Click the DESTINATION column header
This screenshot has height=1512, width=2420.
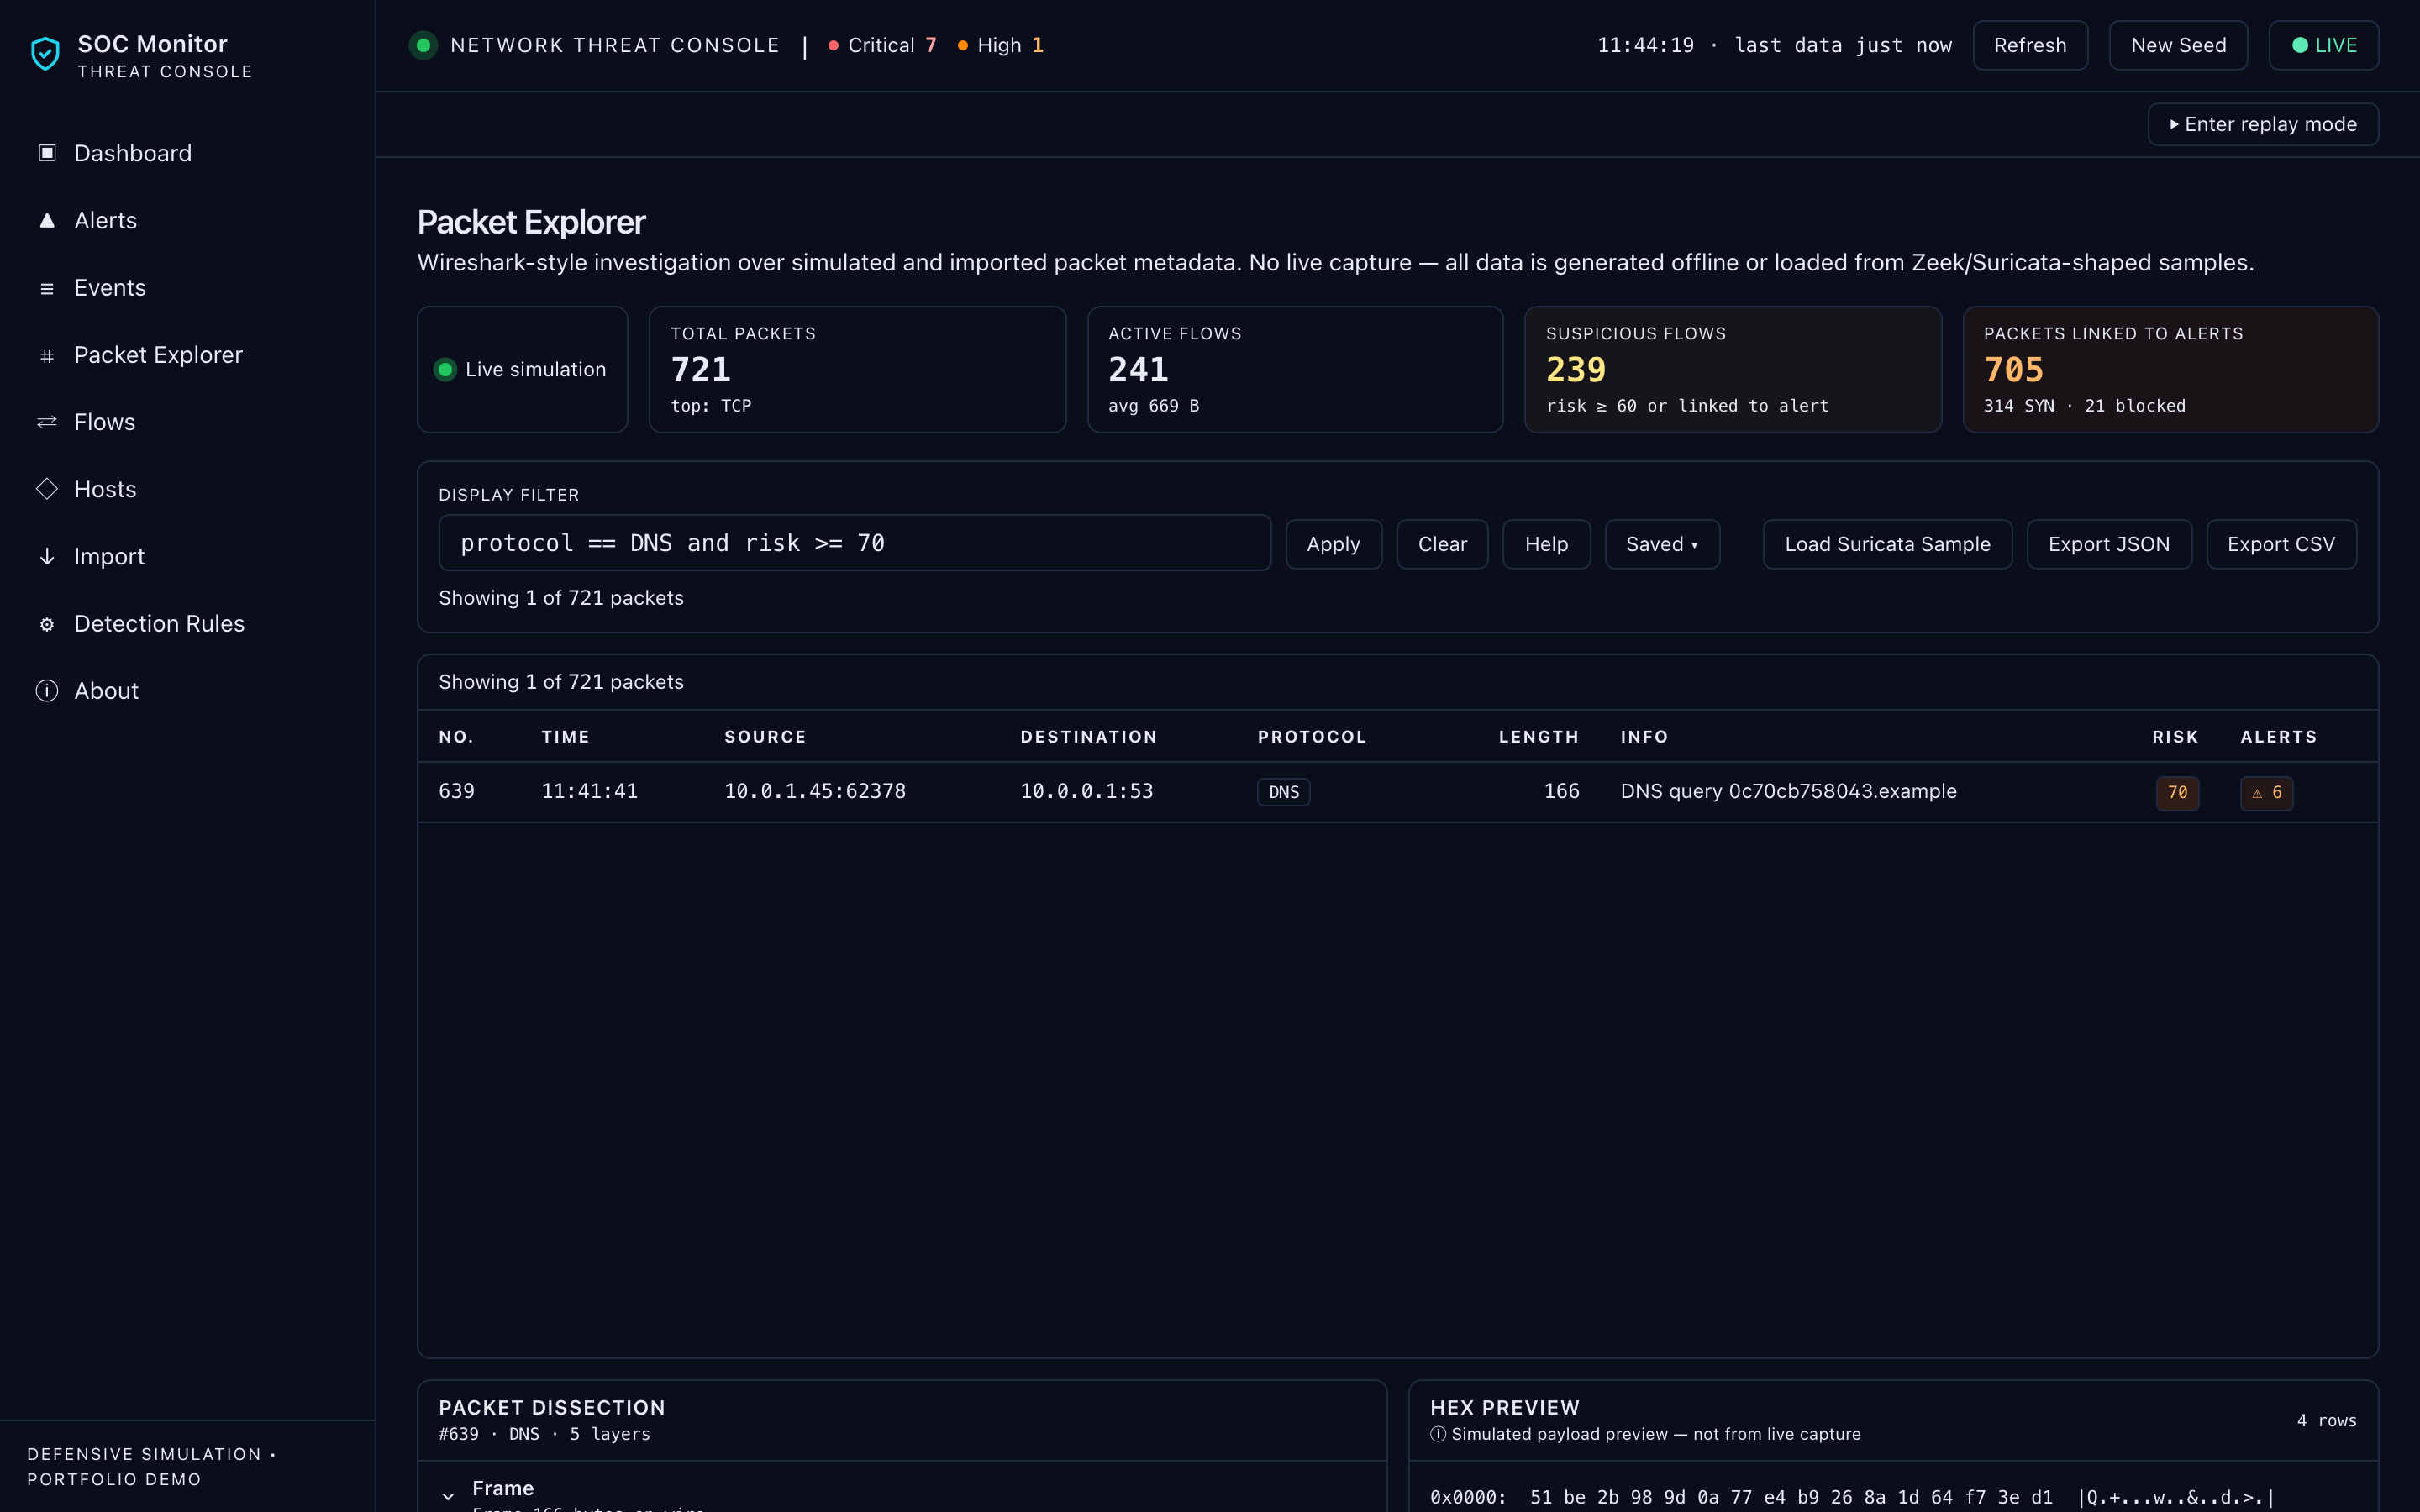pyautogui.click(x=1088, y=737)
